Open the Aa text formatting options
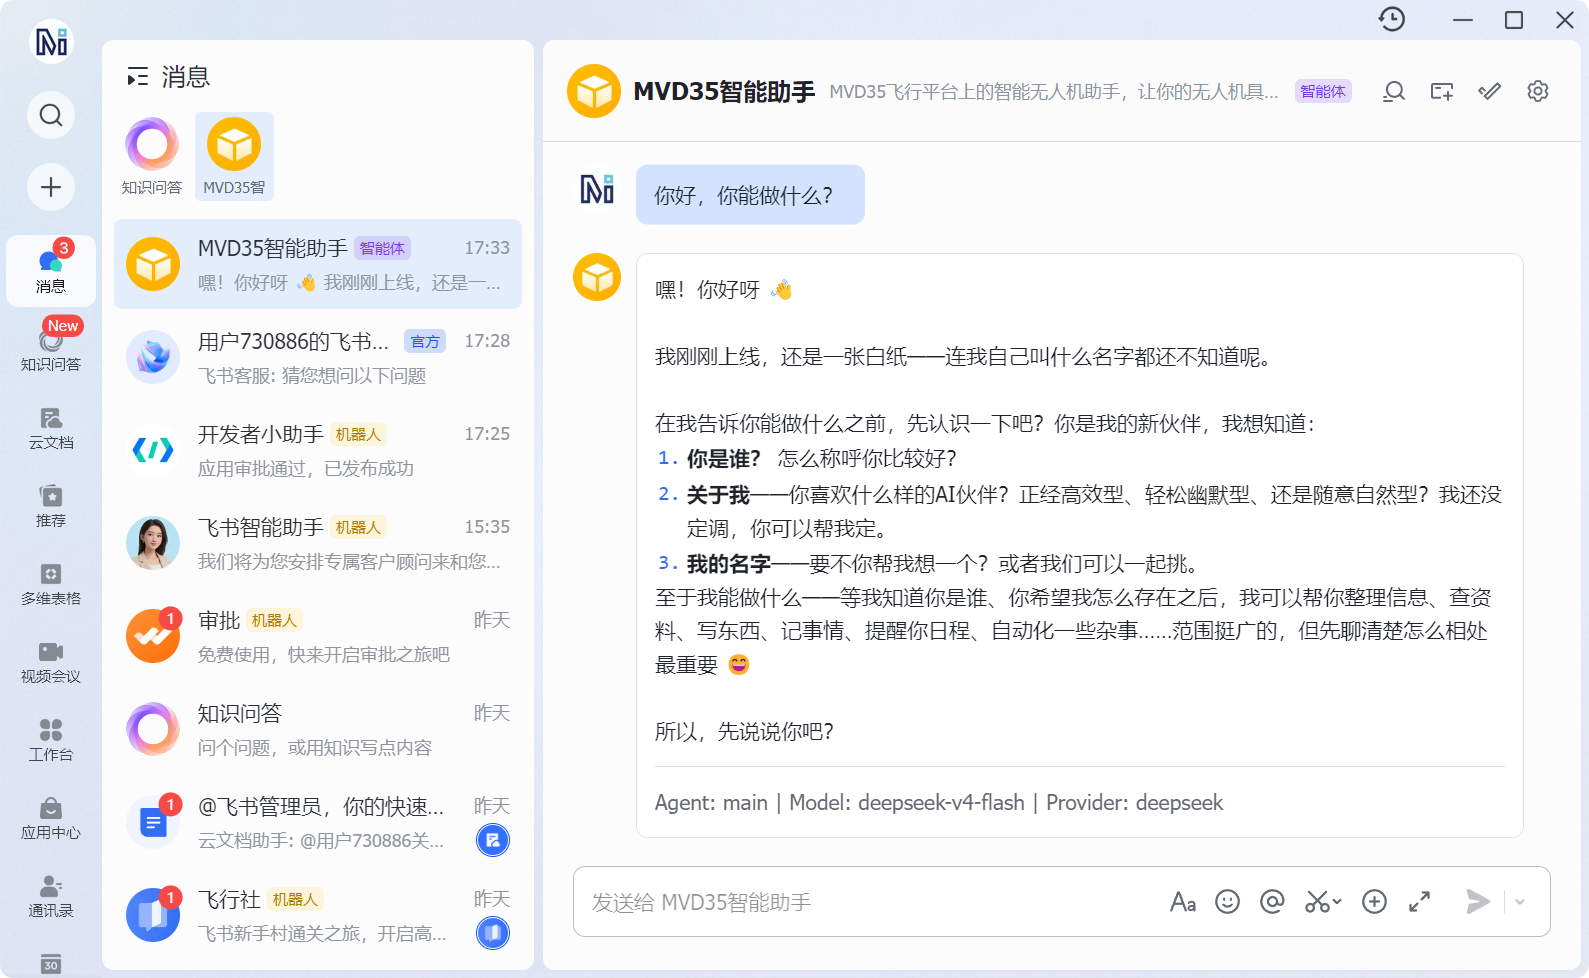 1183,902
